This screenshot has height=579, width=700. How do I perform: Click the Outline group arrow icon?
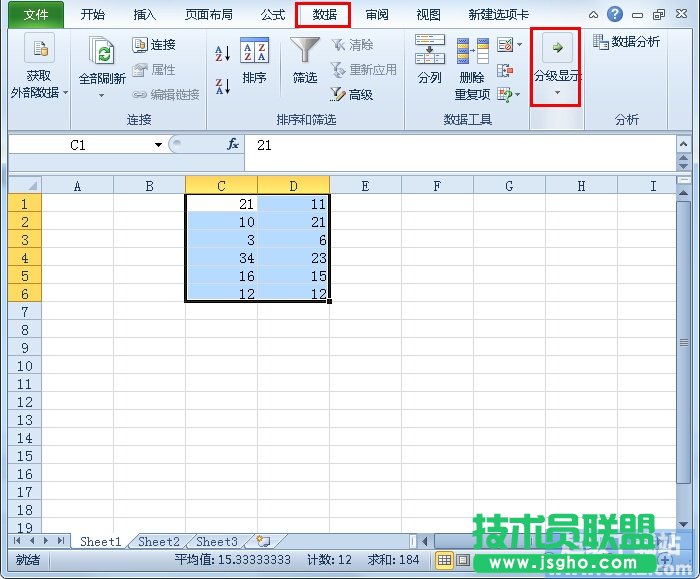pos(557,47)
